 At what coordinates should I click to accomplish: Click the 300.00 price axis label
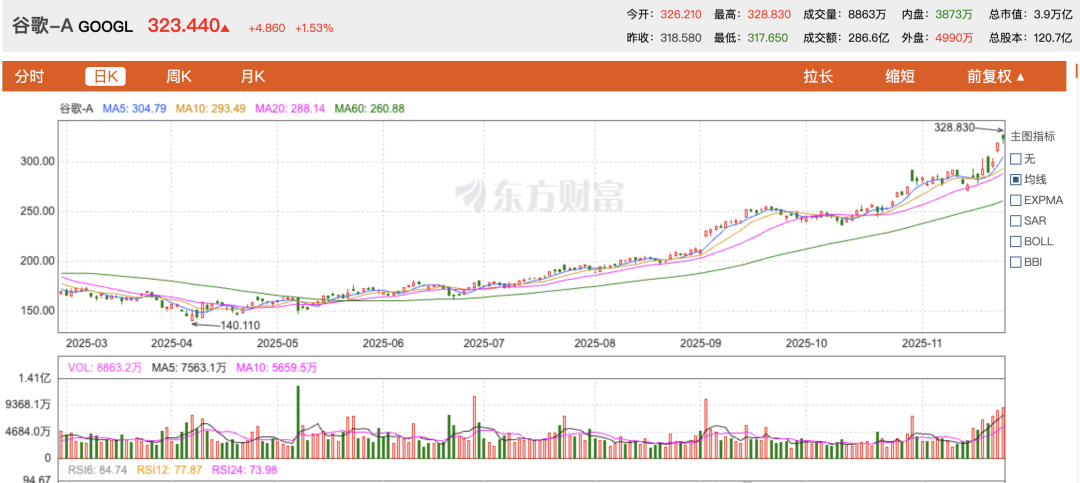coord(37,162)
